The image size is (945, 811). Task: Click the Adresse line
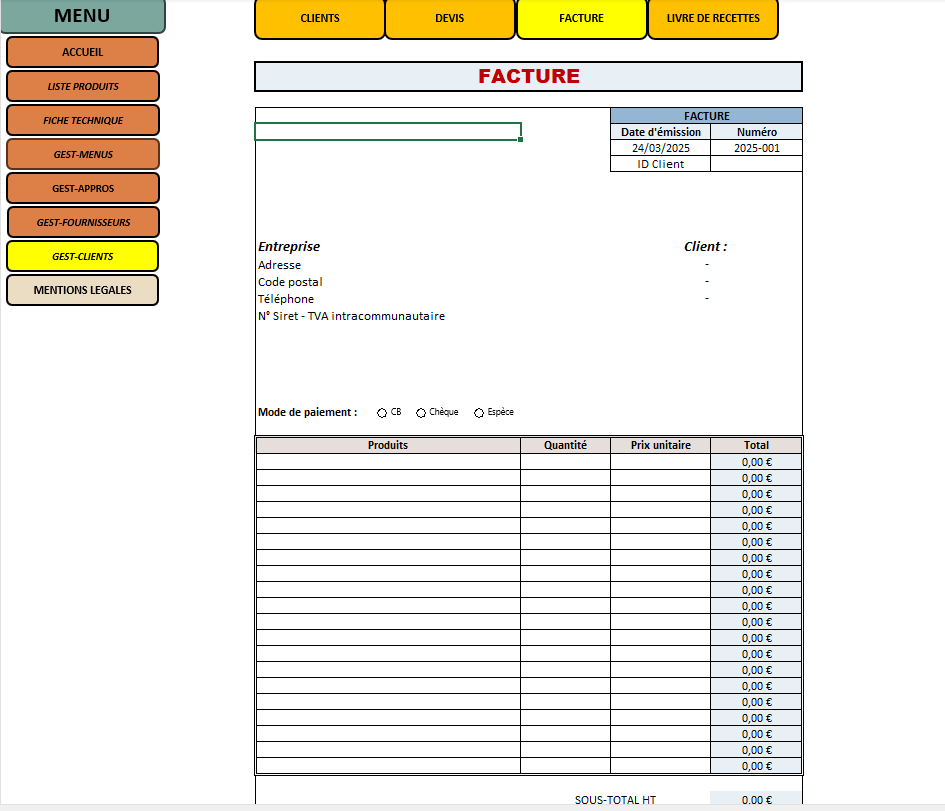point(279,265)
